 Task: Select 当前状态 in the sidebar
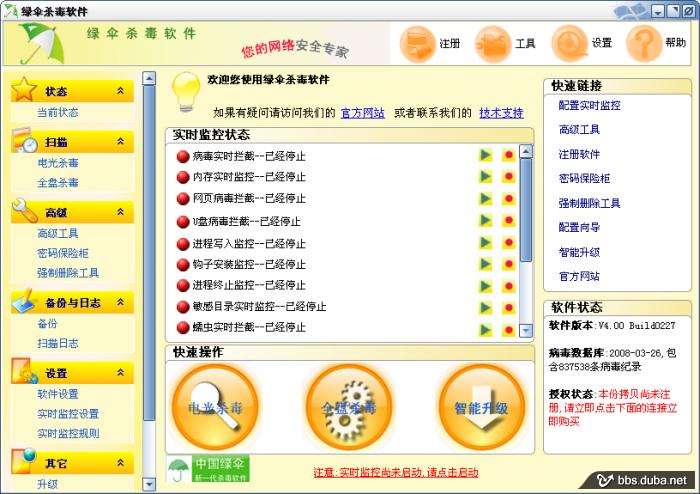(58, 112)
